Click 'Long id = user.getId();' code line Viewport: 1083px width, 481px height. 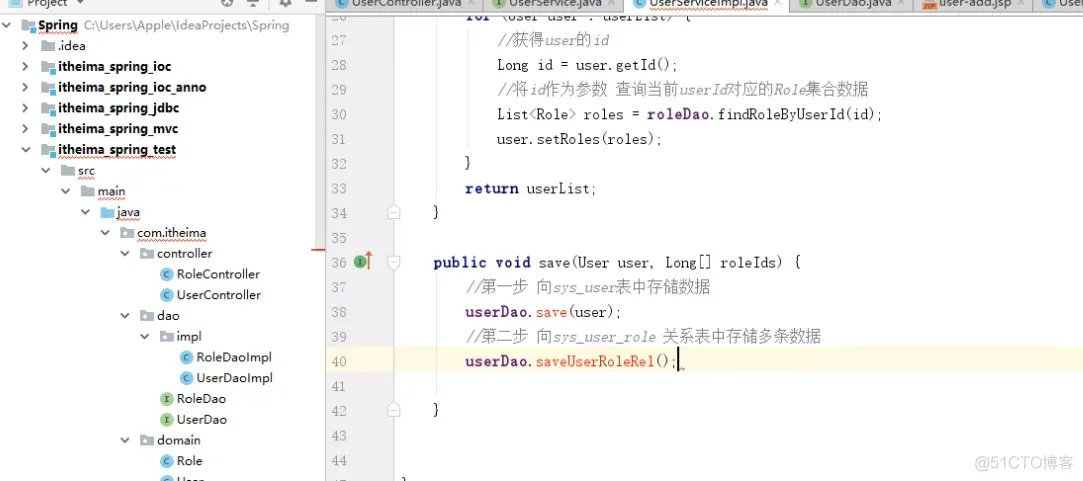588,65
